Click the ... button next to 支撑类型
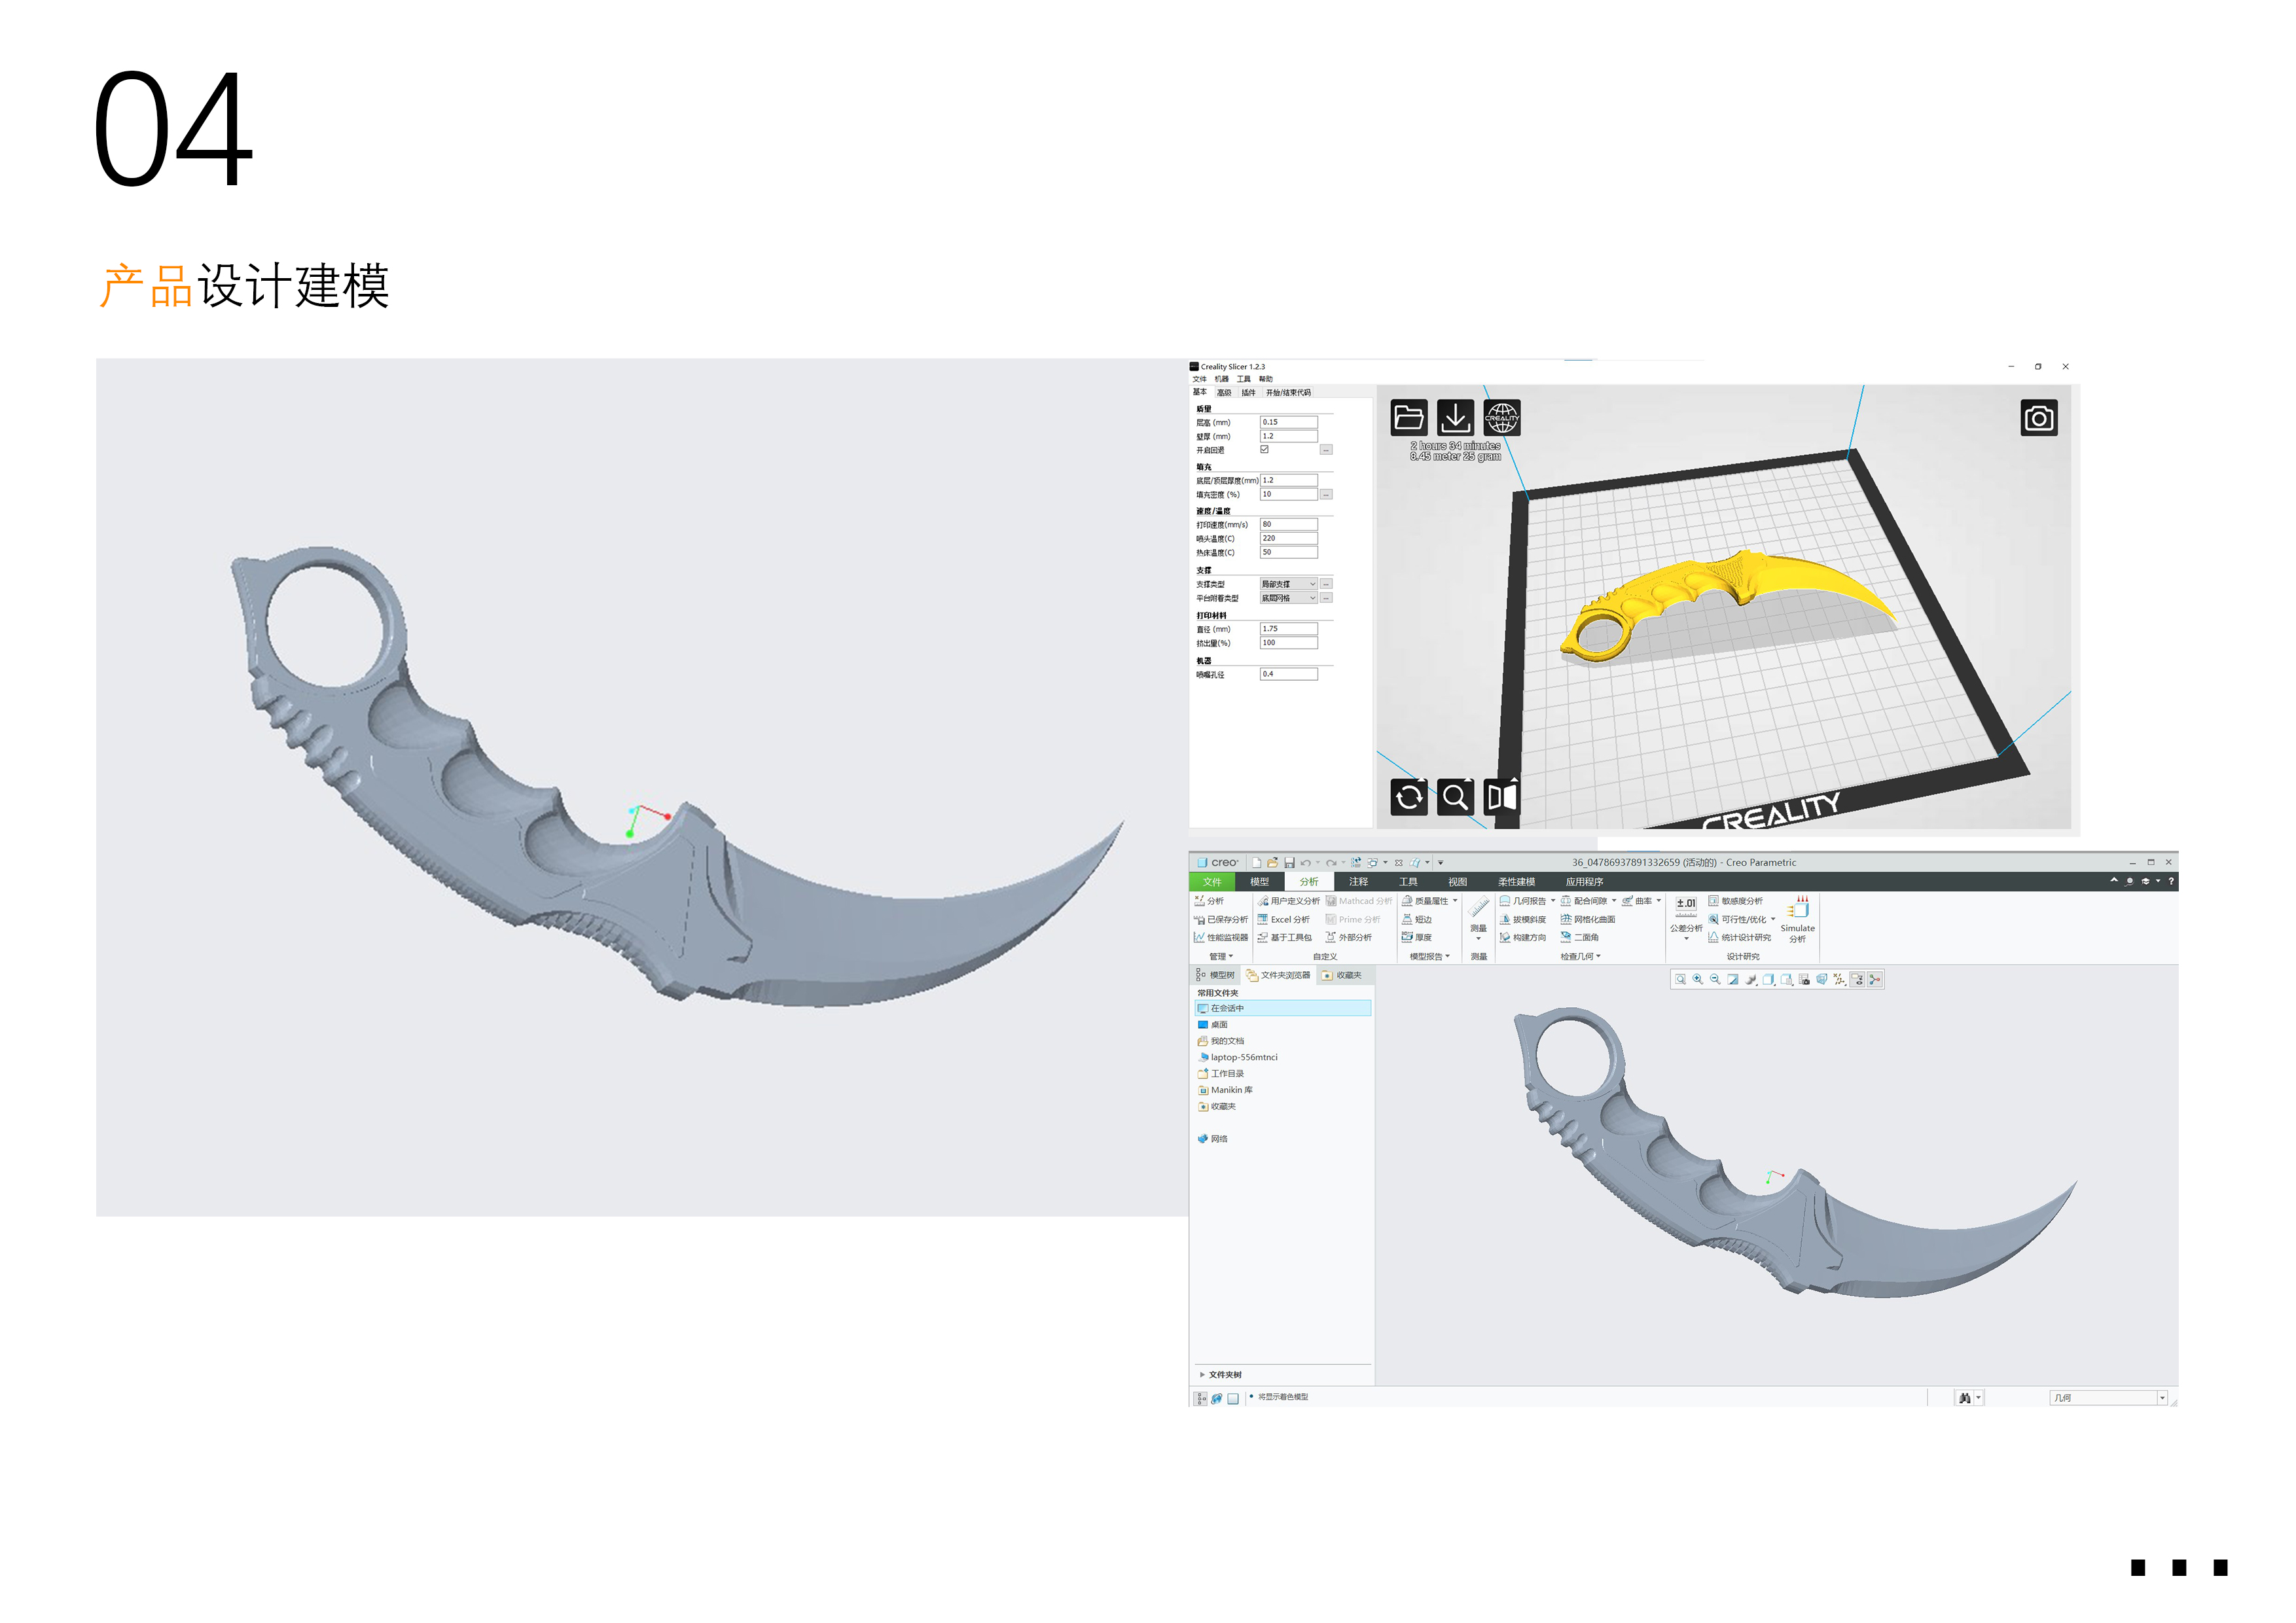 (1327, 584)
